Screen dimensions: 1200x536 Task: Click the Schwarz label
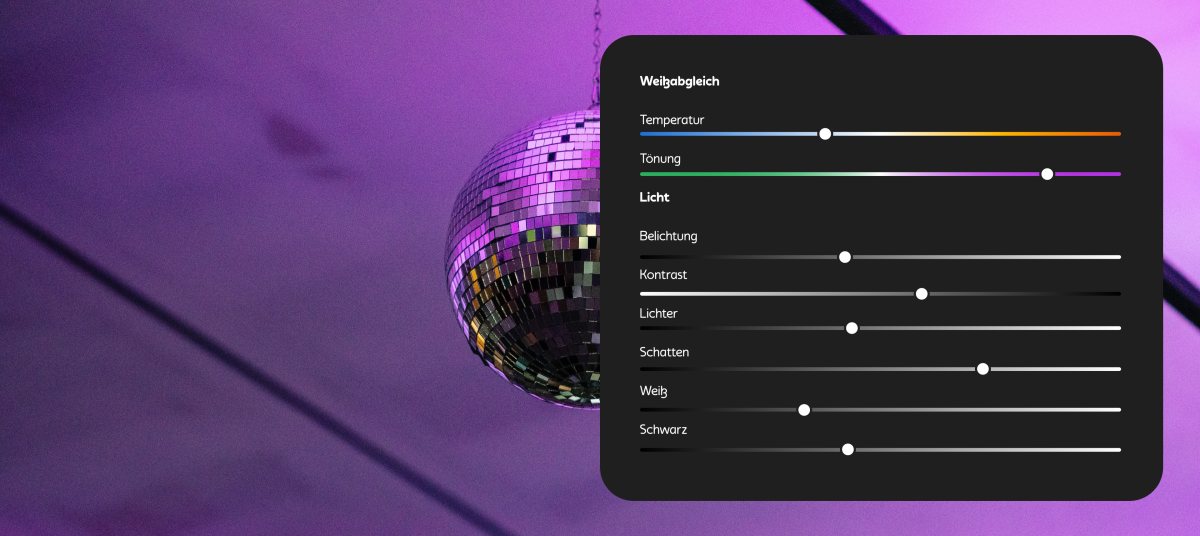pos(664,430)
